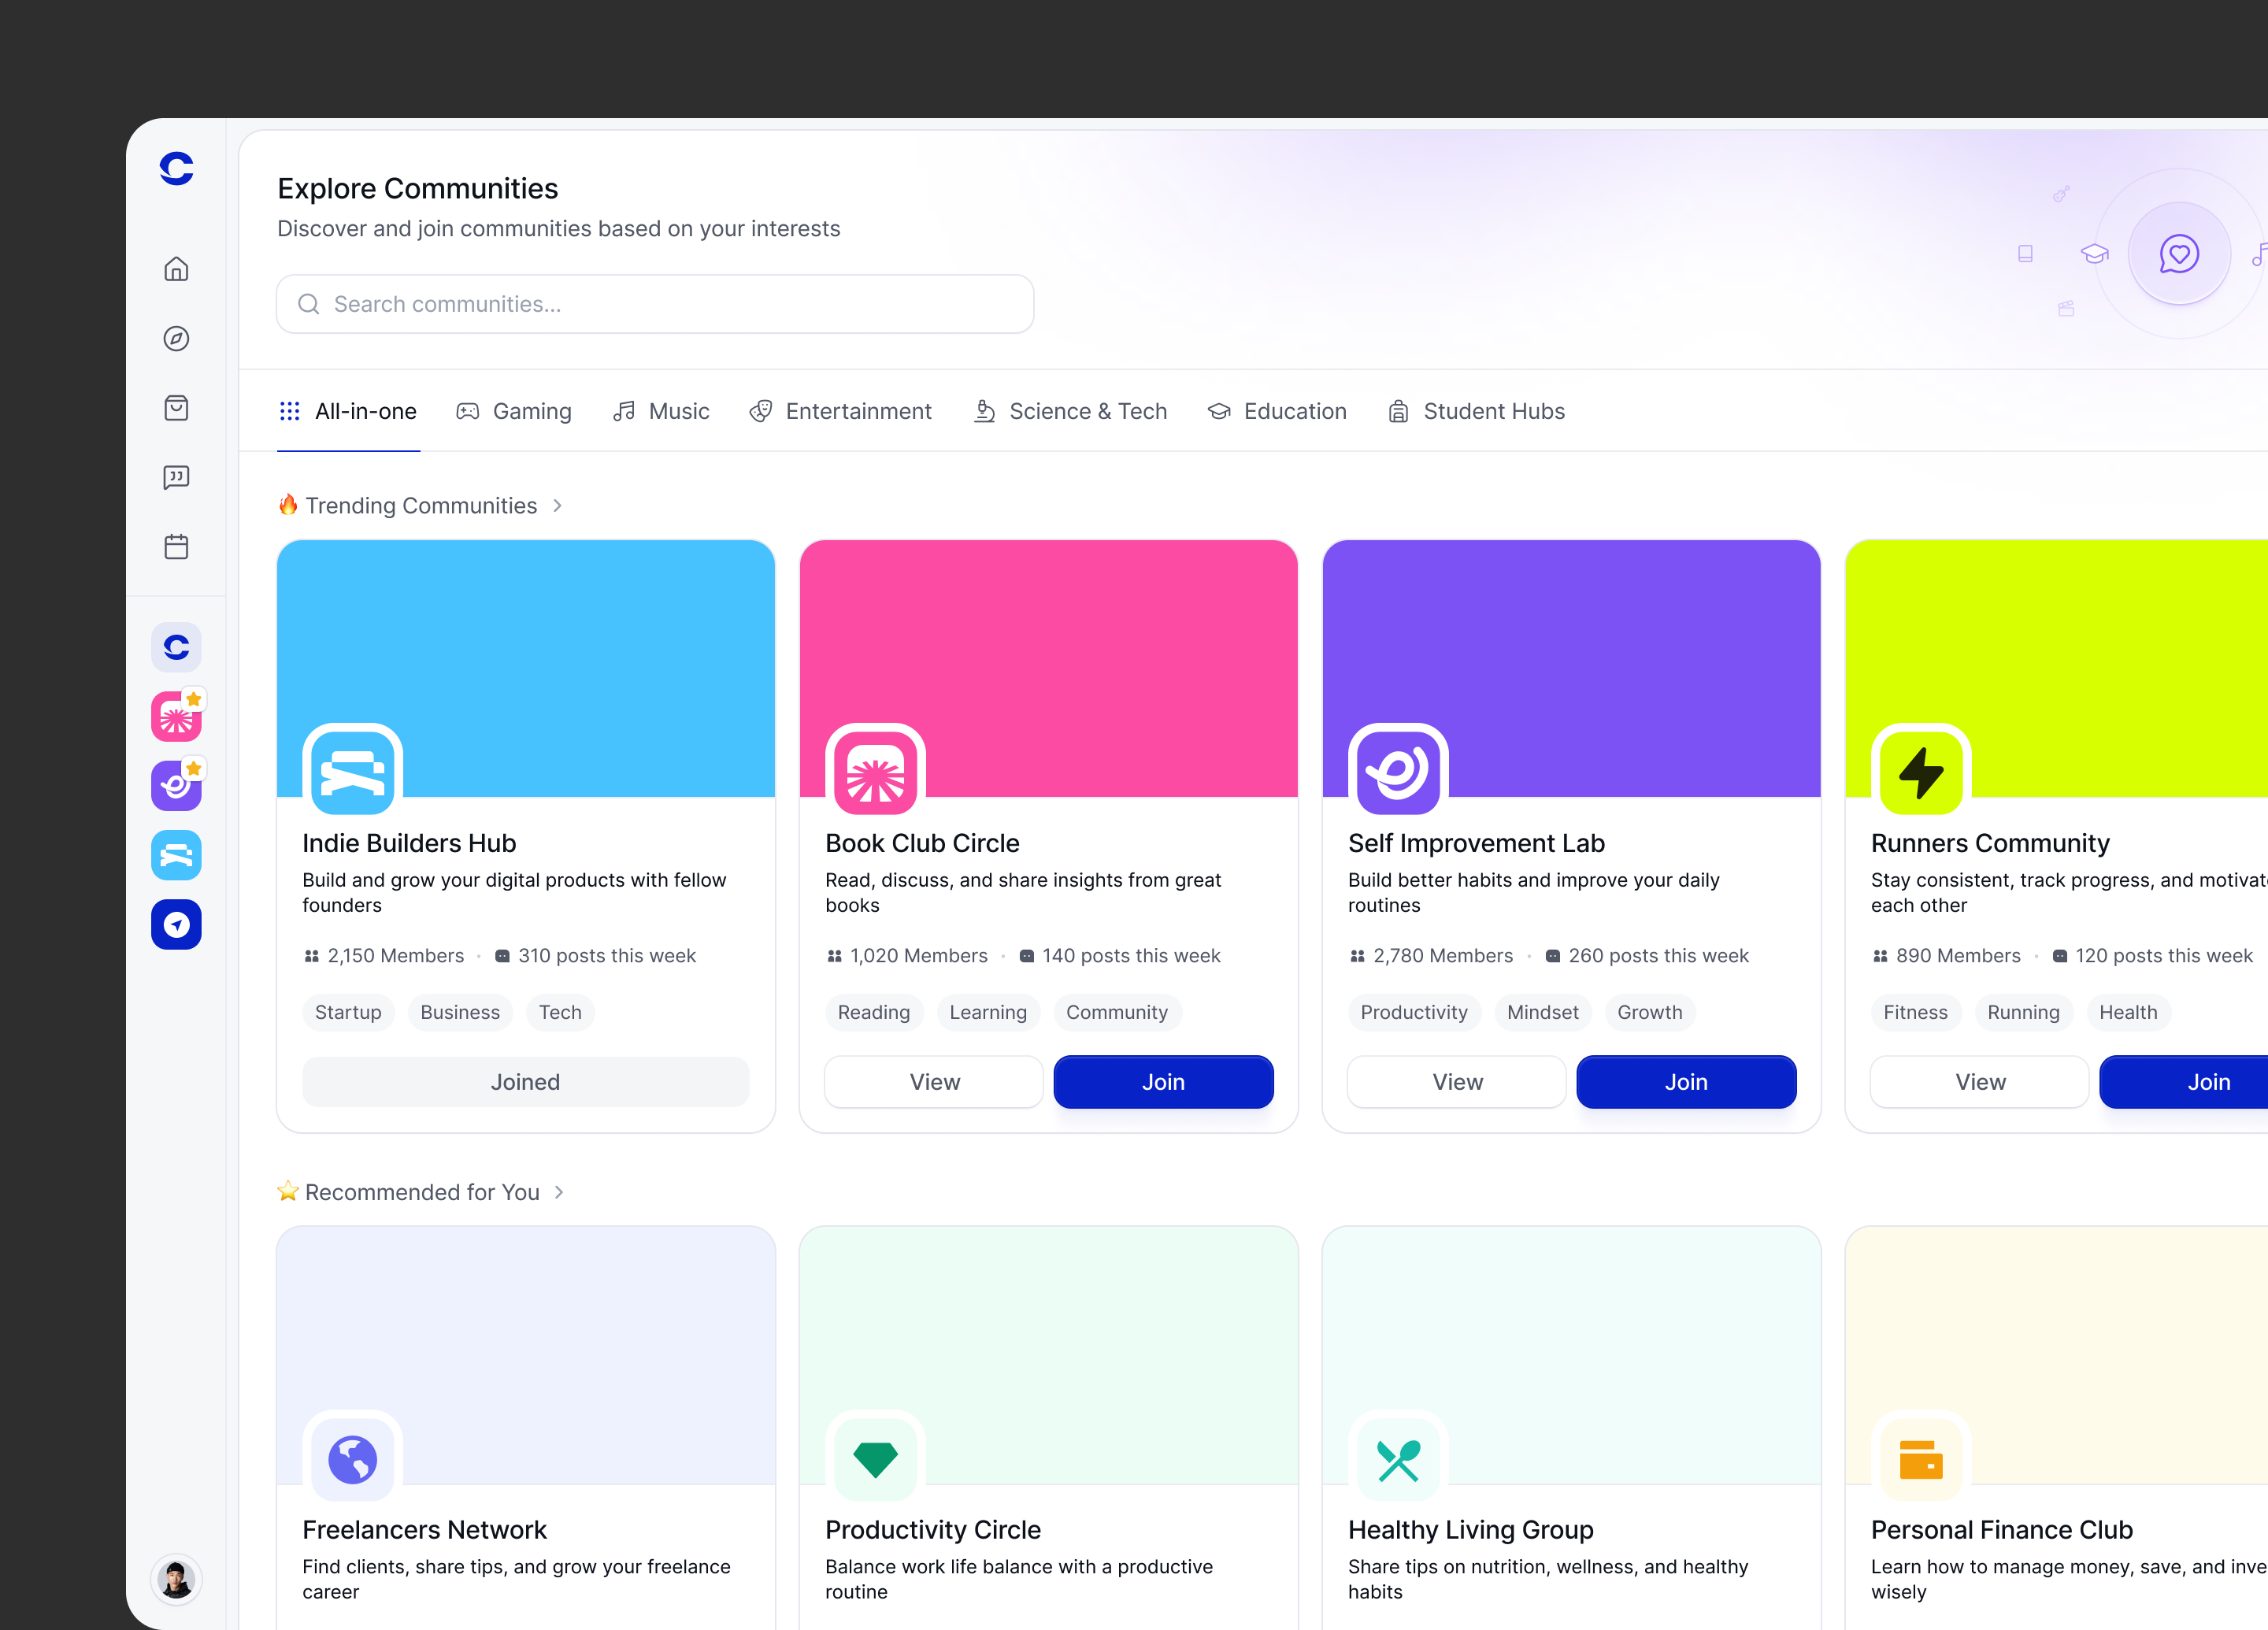The width and height of the screenshot is (2268, 1630).
Task: Open the Student Hubs tab
Action: coord(1476,411)
